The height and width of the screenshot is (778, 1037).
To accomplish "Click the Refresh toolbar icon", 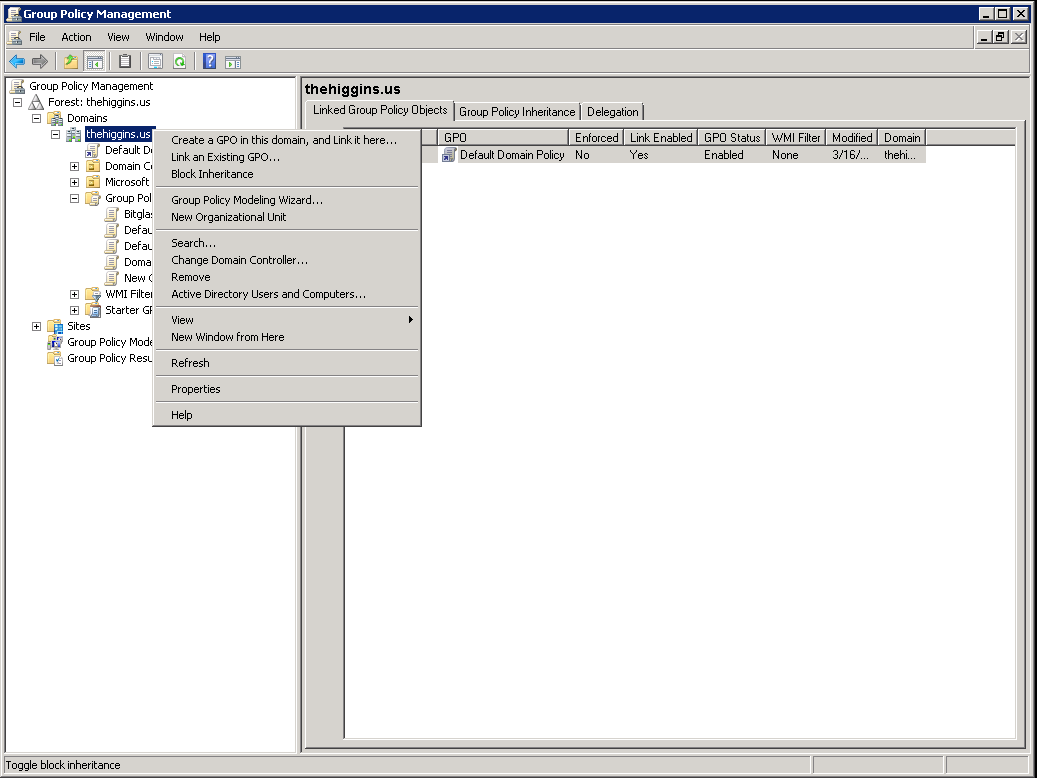I will [x=180, y=60].
